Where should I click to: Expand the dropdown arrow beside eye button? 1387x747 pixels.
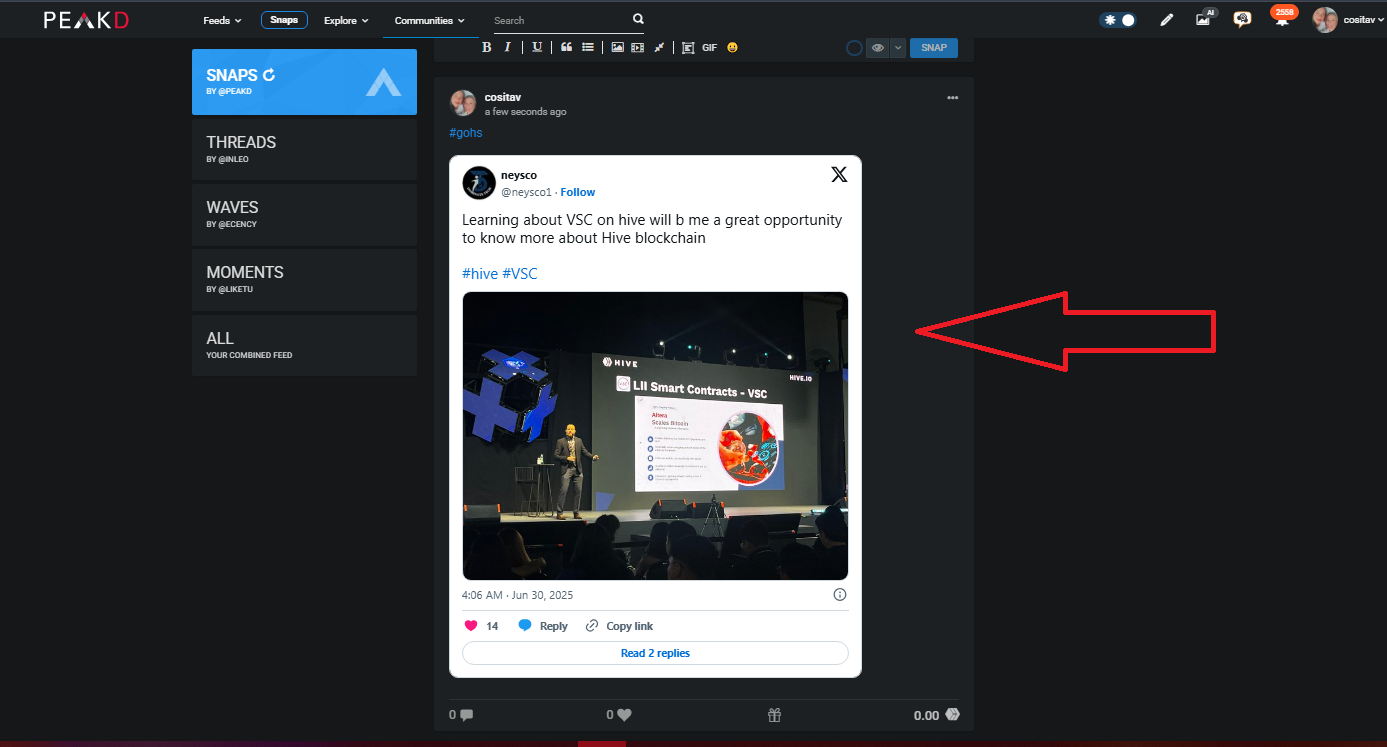[x=897, y=48]
